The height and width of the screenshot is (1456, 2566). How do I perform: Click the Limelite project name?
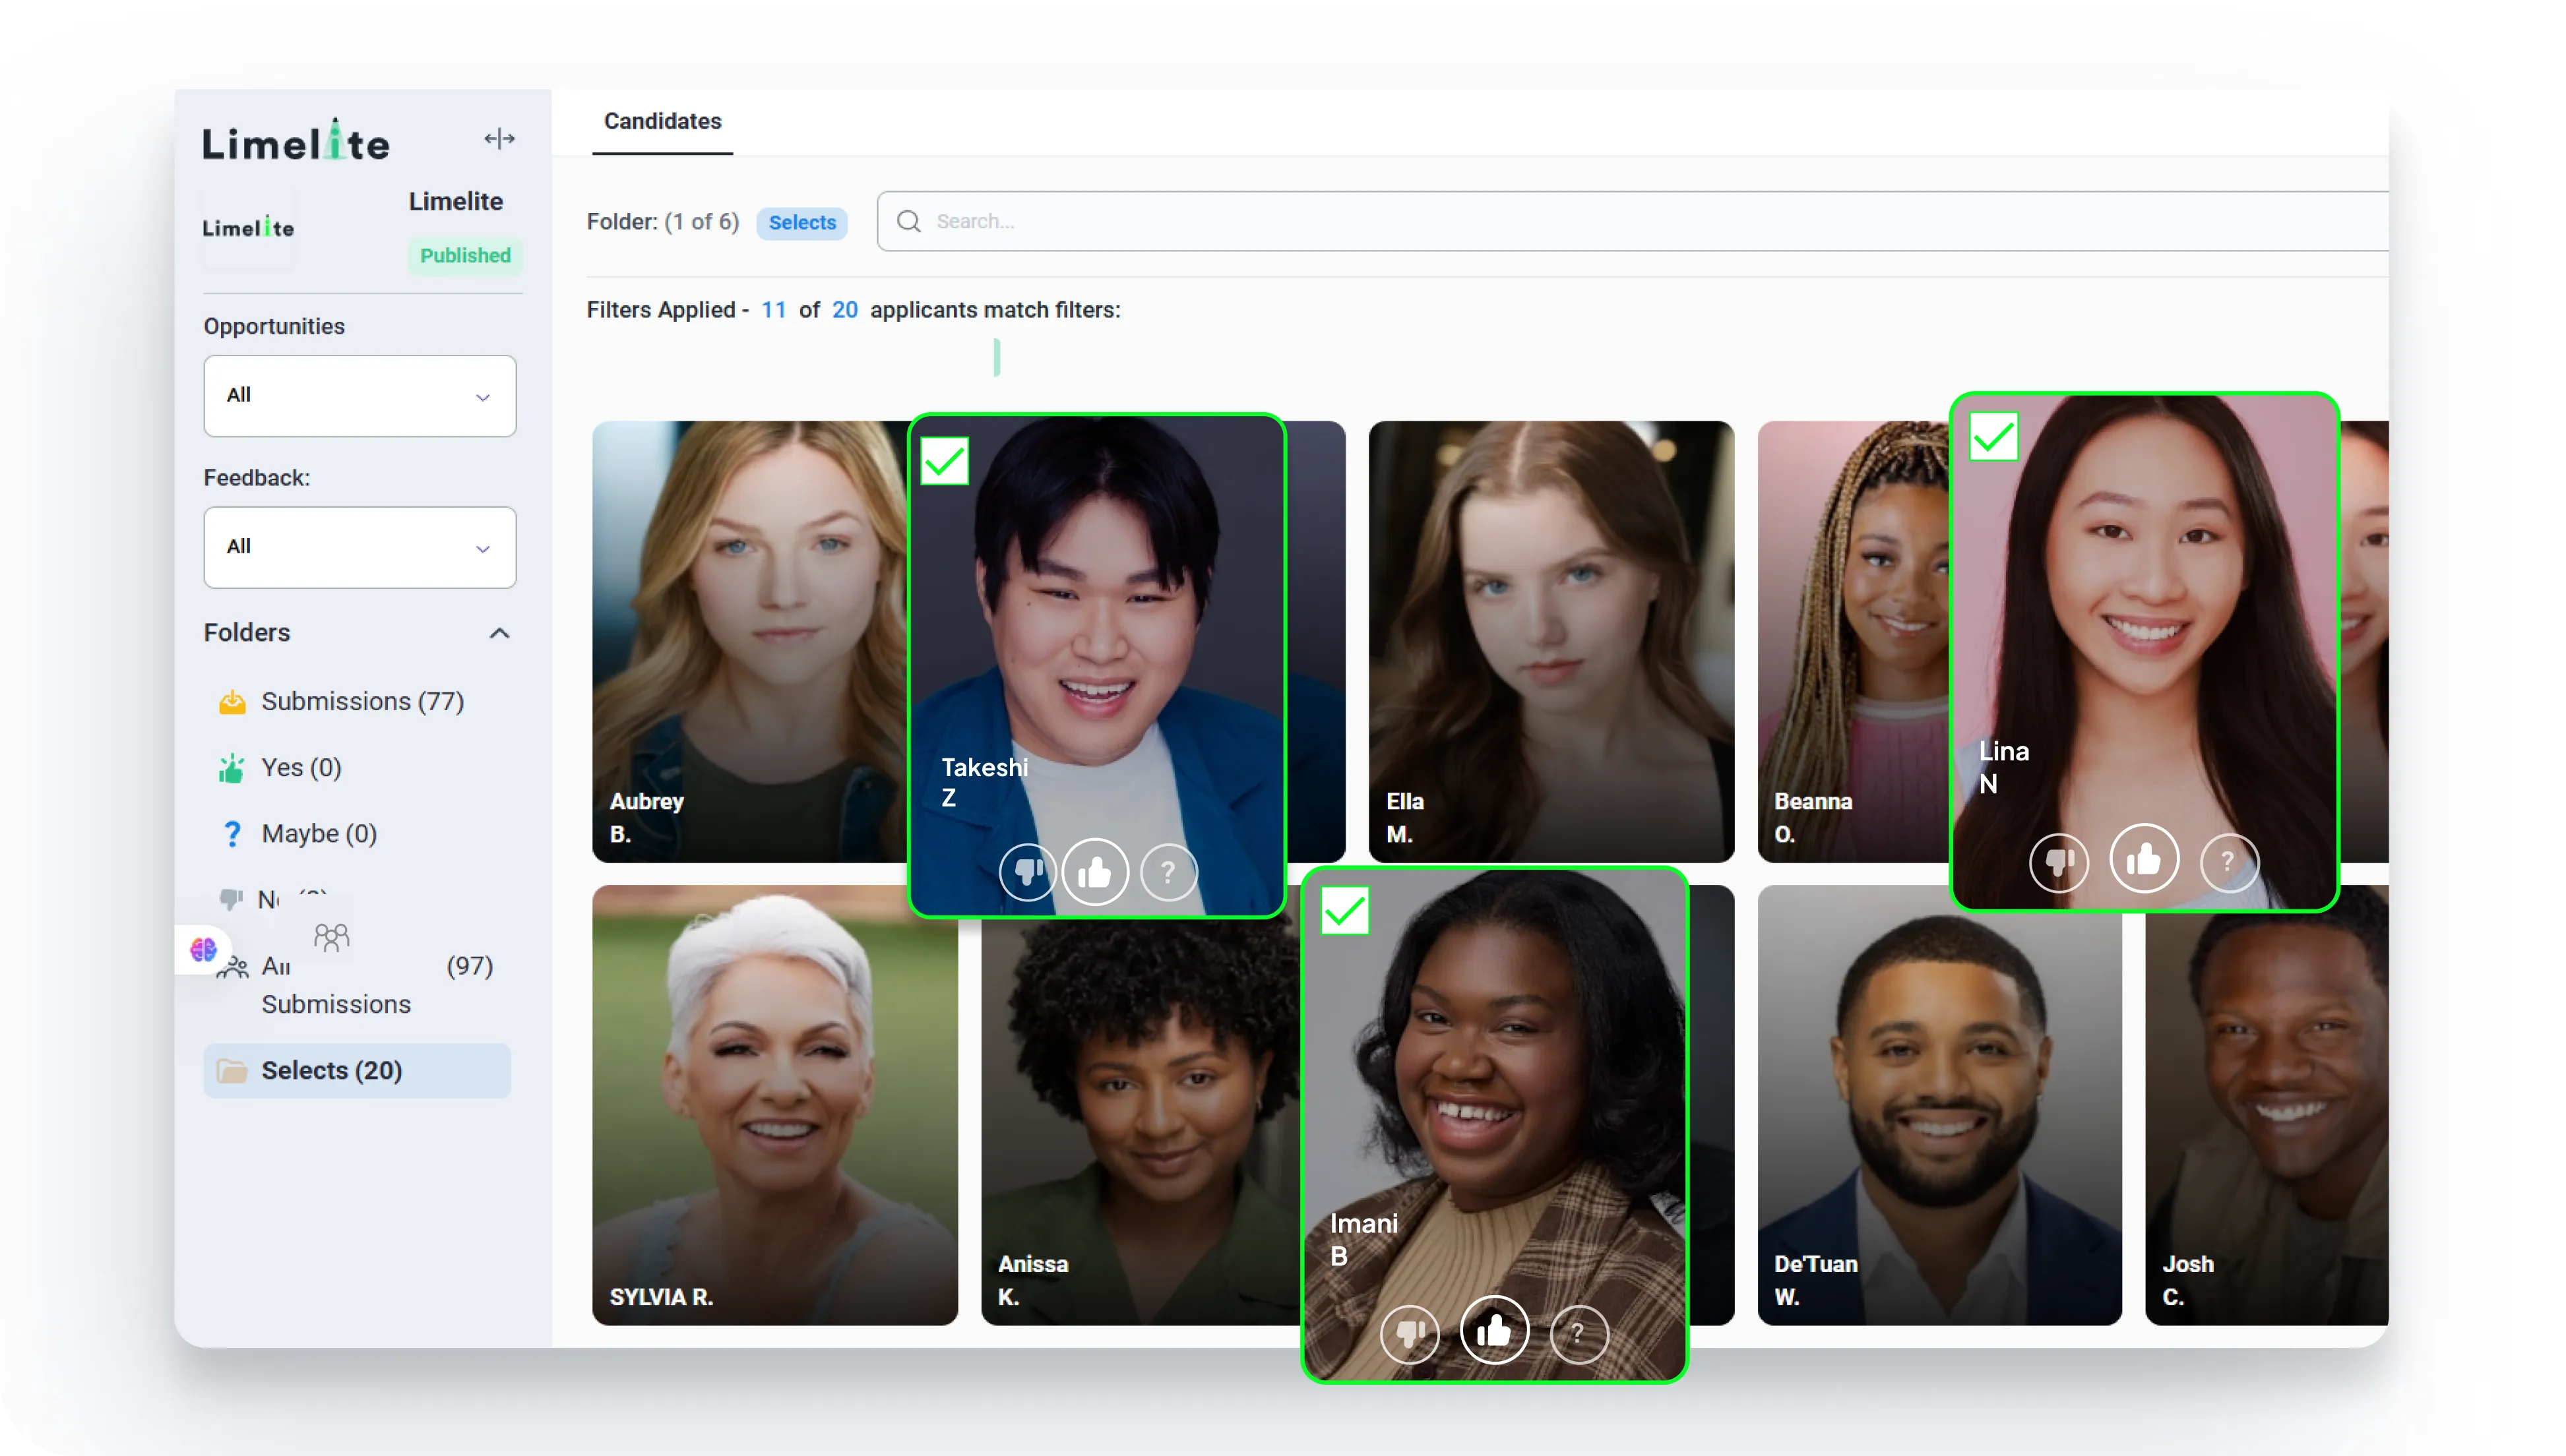[x=455, y=201]
